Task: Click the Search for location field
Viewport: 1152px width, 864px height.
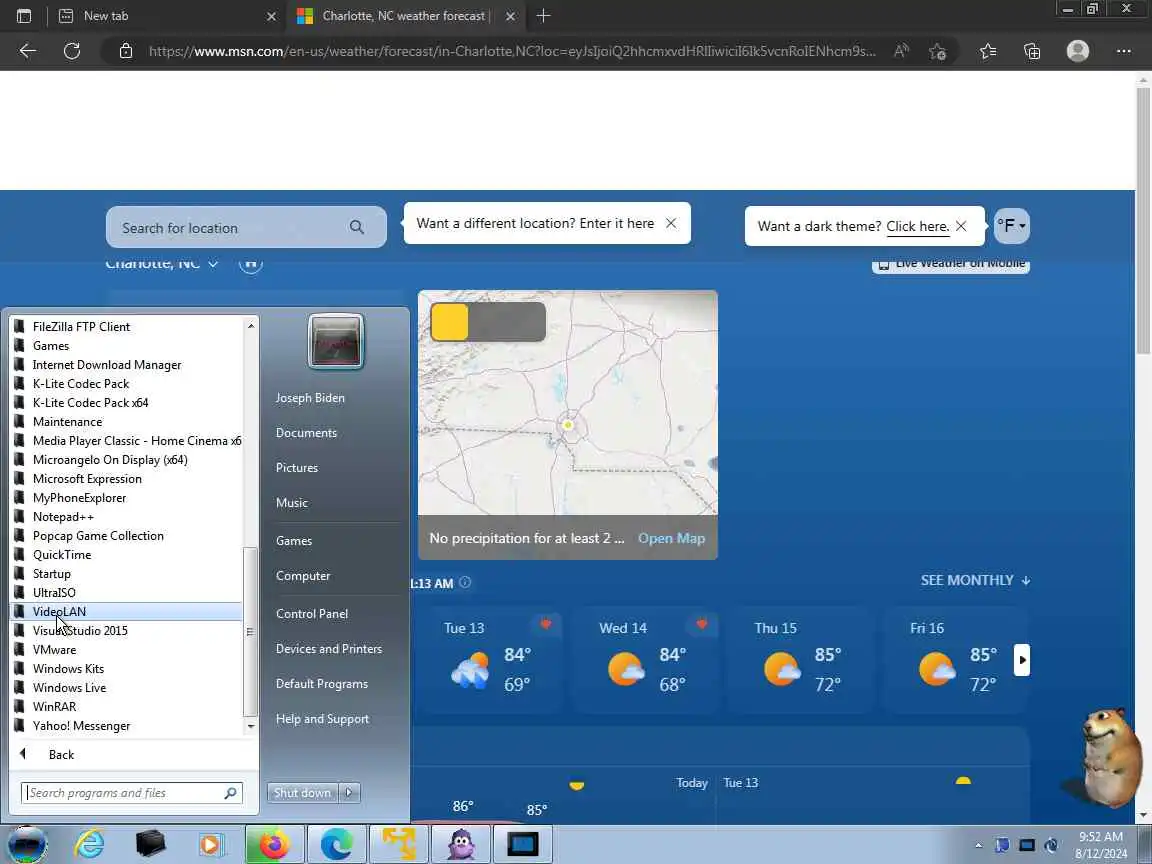Action: [246, 227]
